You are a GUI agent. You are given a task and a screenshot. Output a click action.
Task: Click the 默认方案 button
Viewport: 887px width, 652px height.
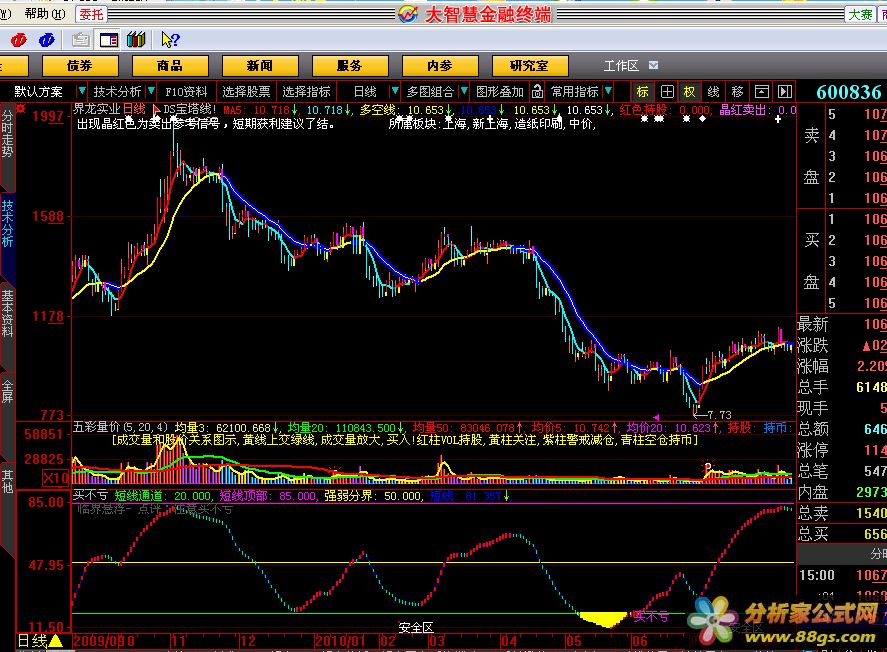pos(38,92)
